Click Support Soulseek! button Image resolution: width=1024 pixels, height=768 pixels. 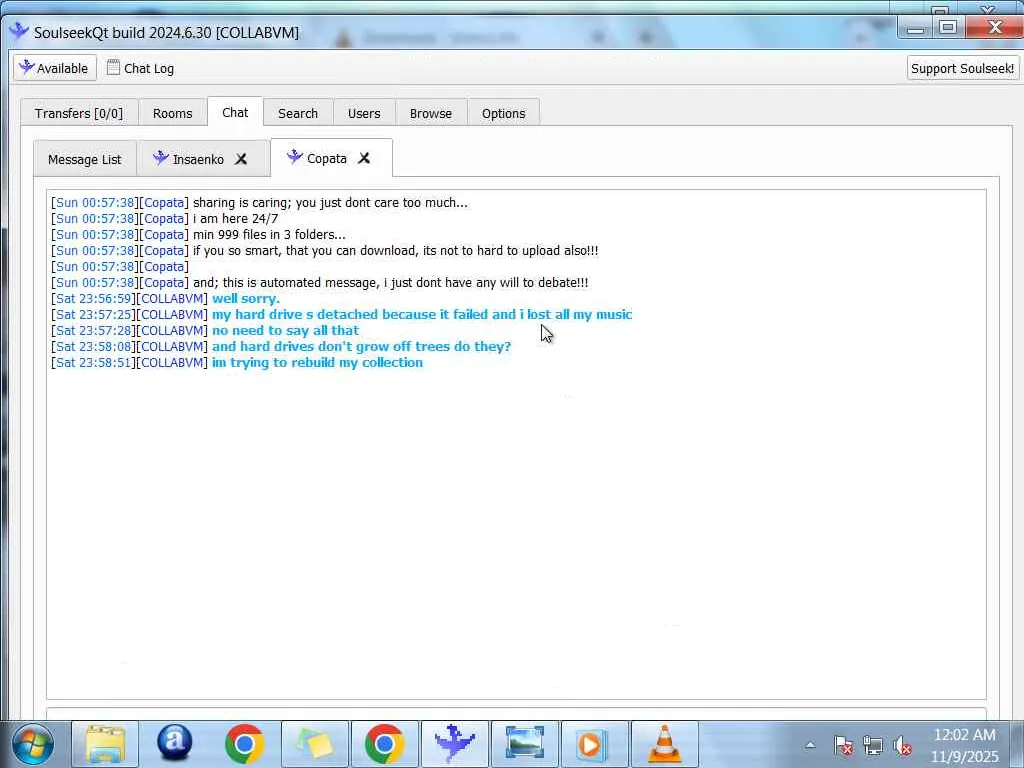click(x=962, y=68)
